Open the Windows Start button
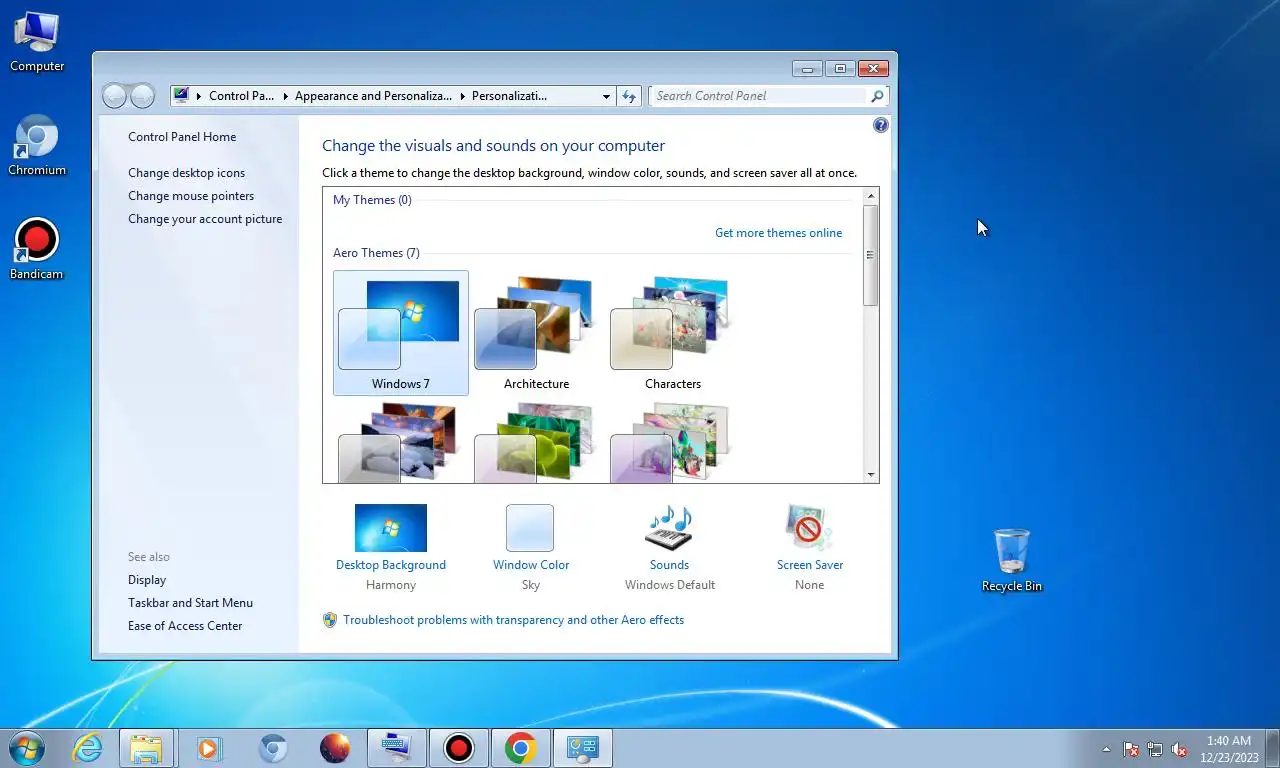This screenshot has height=768, width=1280. (x=26, y=748)
